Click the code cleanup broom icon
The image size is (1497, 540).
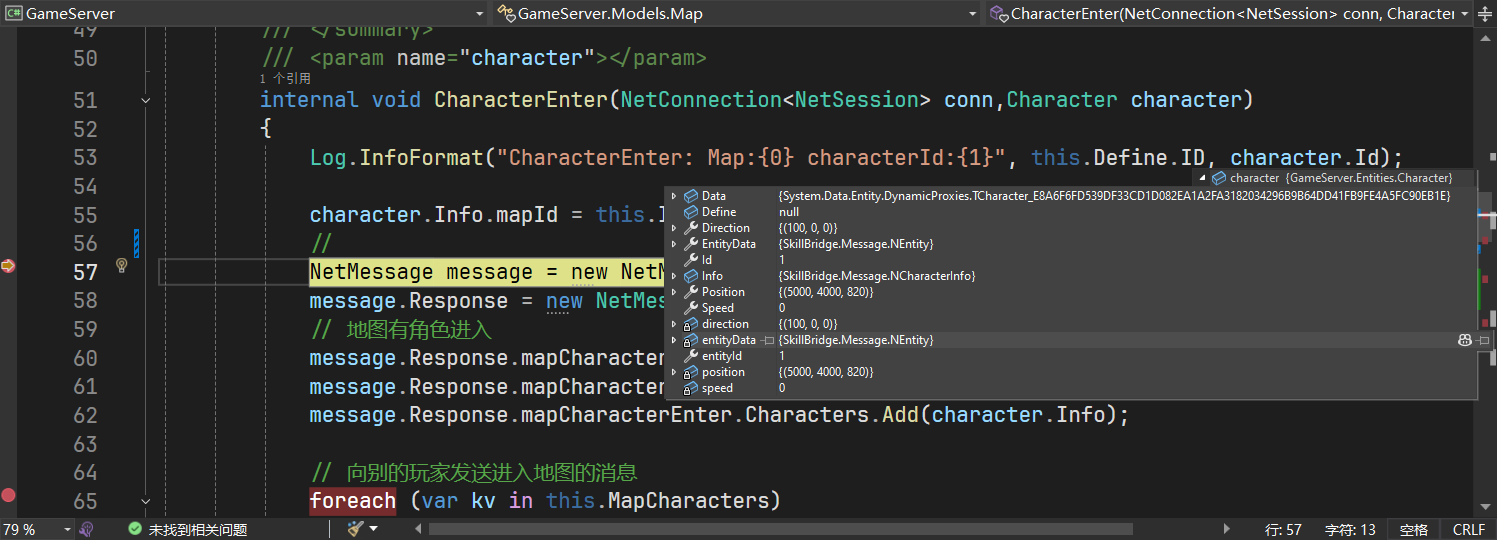(x=355, y=529)
